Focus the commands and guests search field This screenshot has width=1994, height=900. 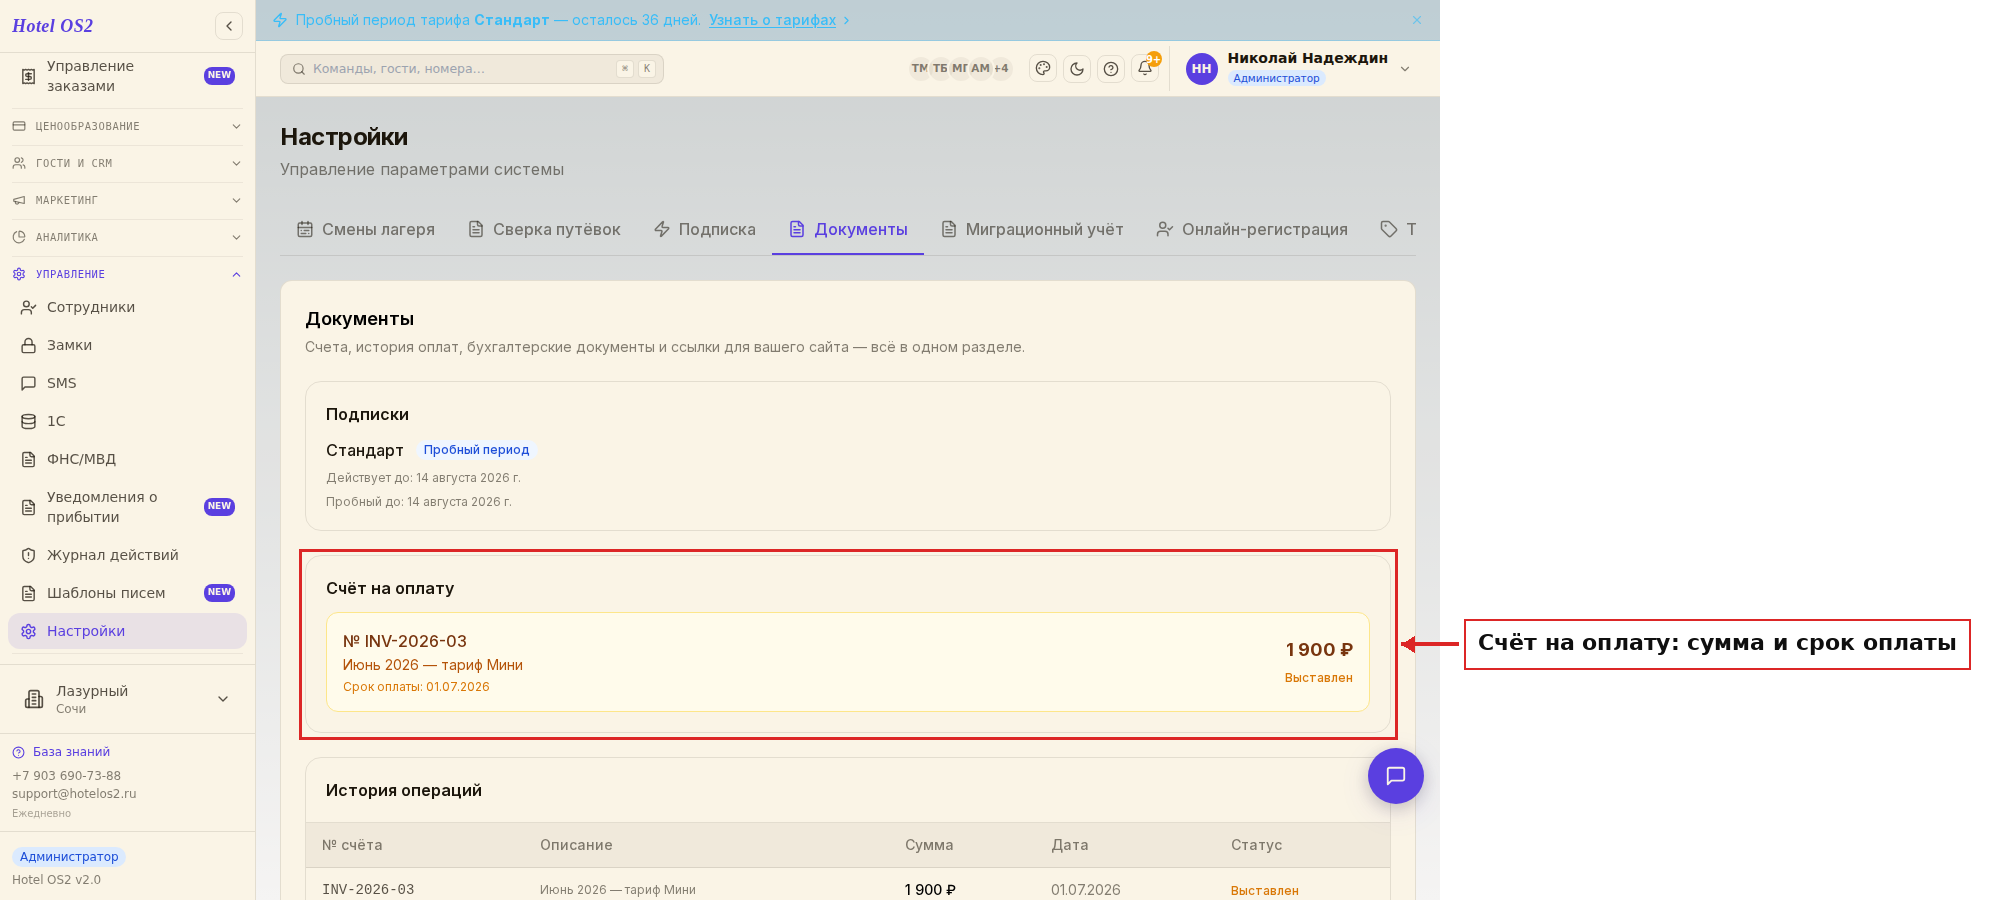pos(471,69)
